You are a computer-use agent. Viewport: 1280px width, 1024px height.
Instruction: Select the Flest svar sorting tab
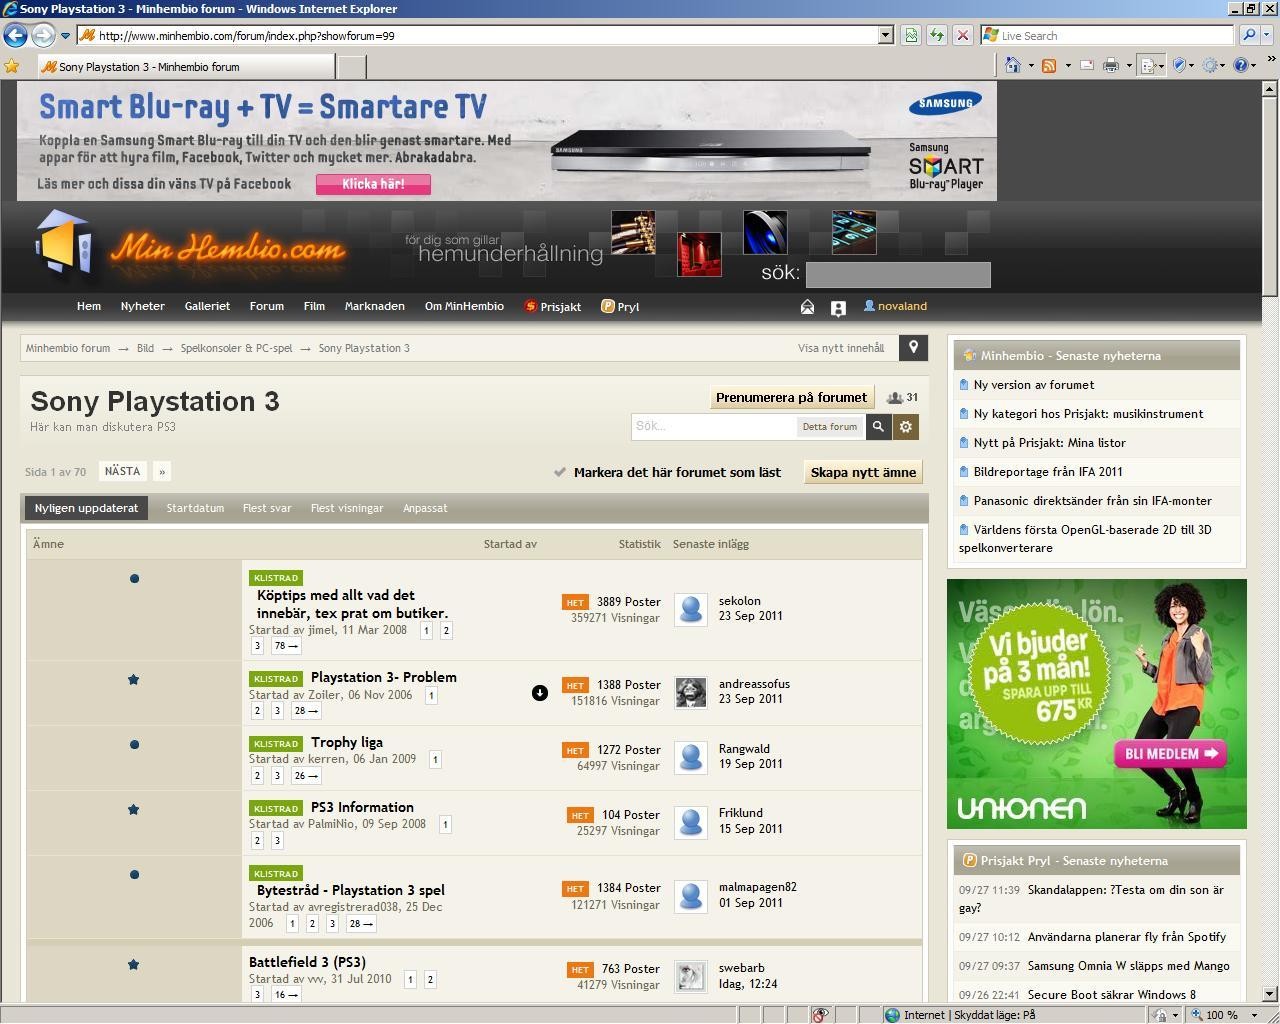click(x=267, y=508)
